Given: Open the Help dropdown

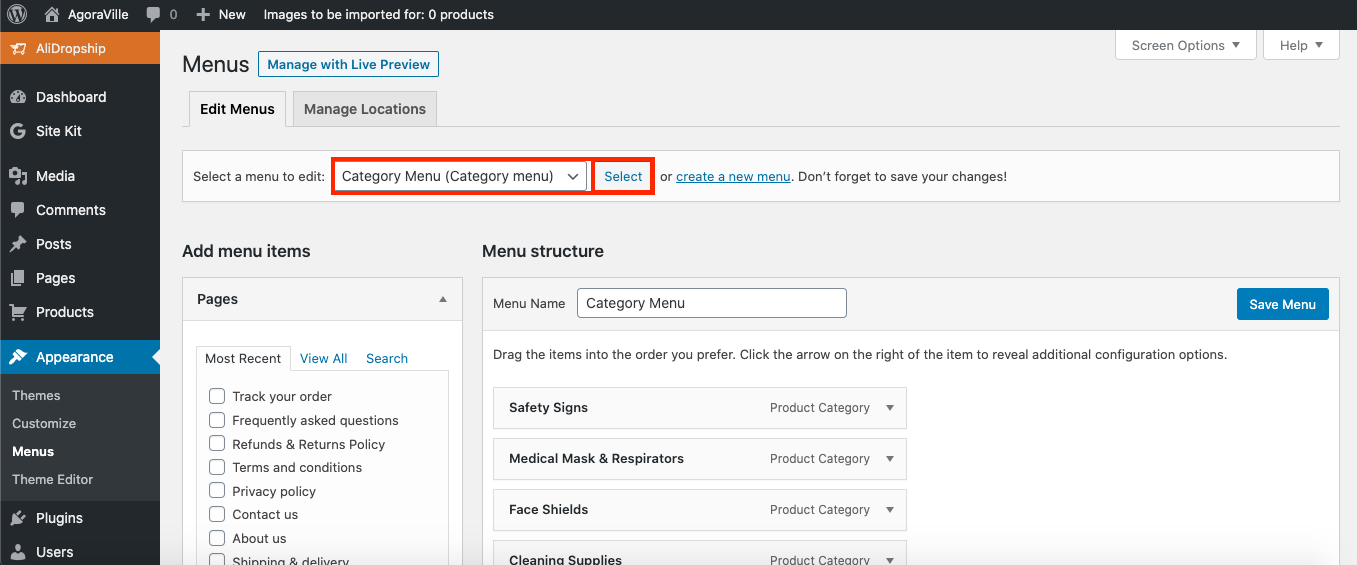Looking at the screenshot, I should pyautogui.click(x=1301, y=45).
